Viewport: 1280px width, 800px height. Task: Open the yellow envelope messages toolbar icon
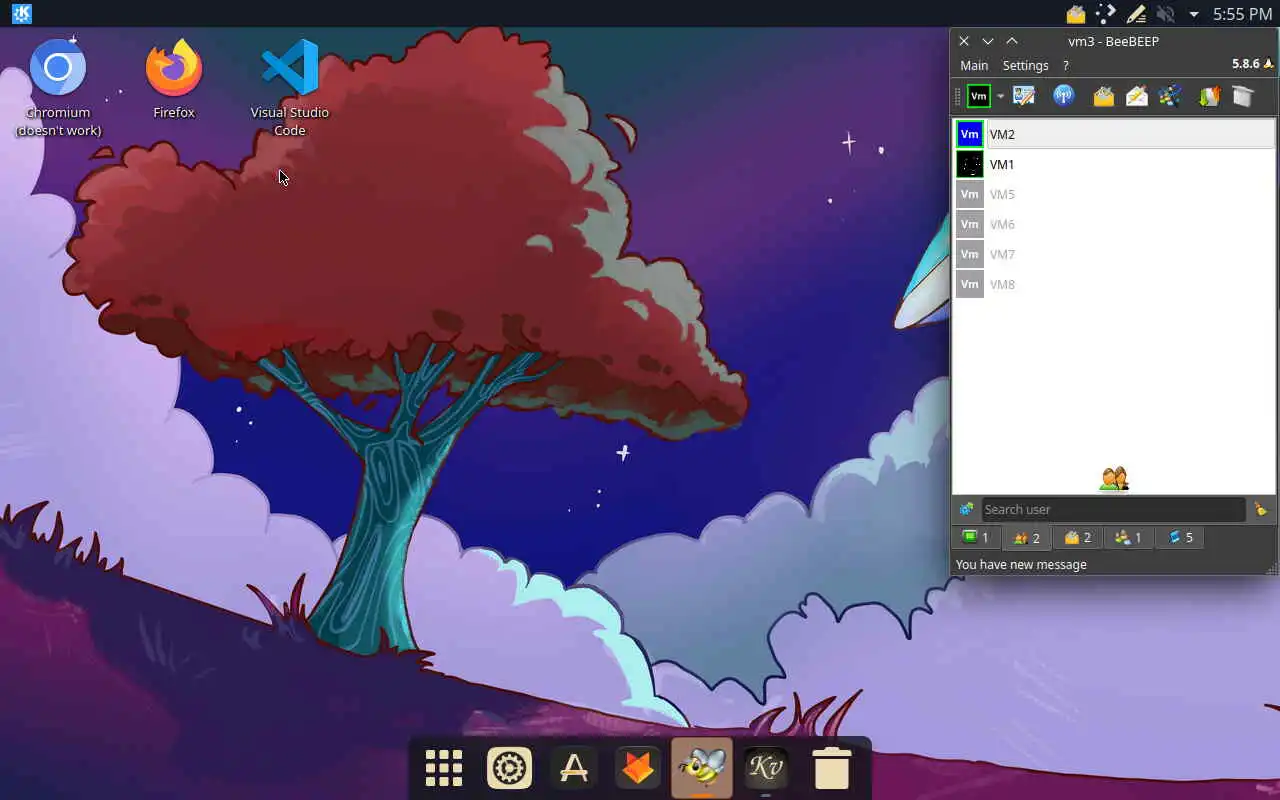tap(1104, 96)
